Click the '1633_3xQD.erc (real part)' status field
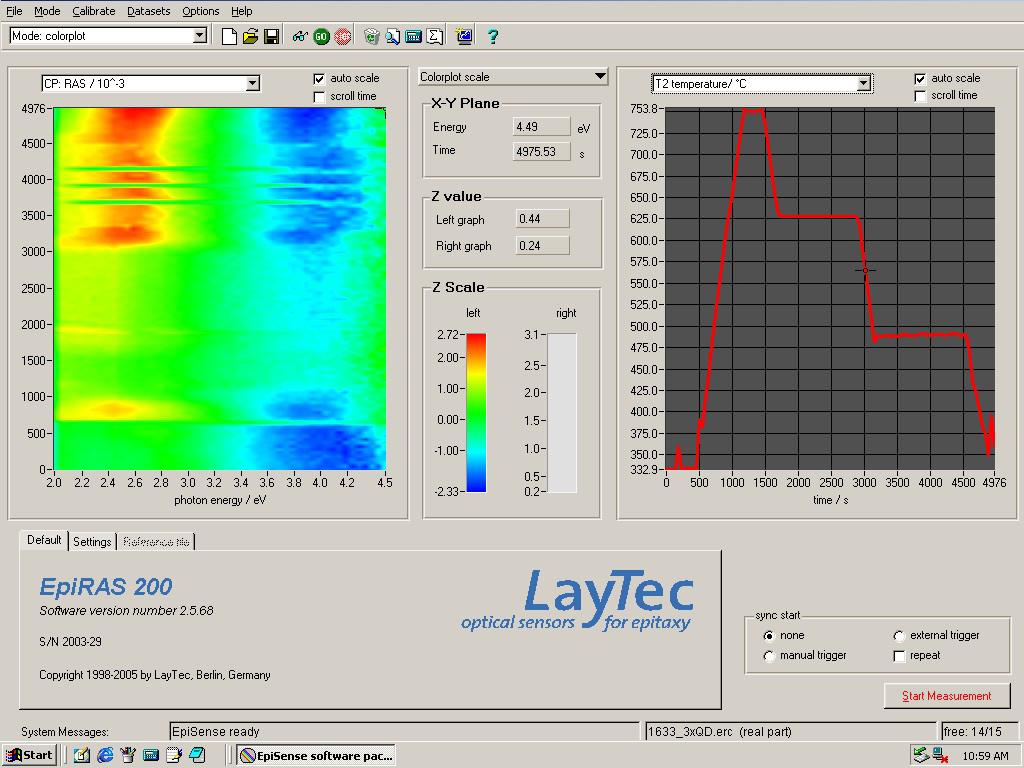Screen dimensions: 1024x768 790,731
